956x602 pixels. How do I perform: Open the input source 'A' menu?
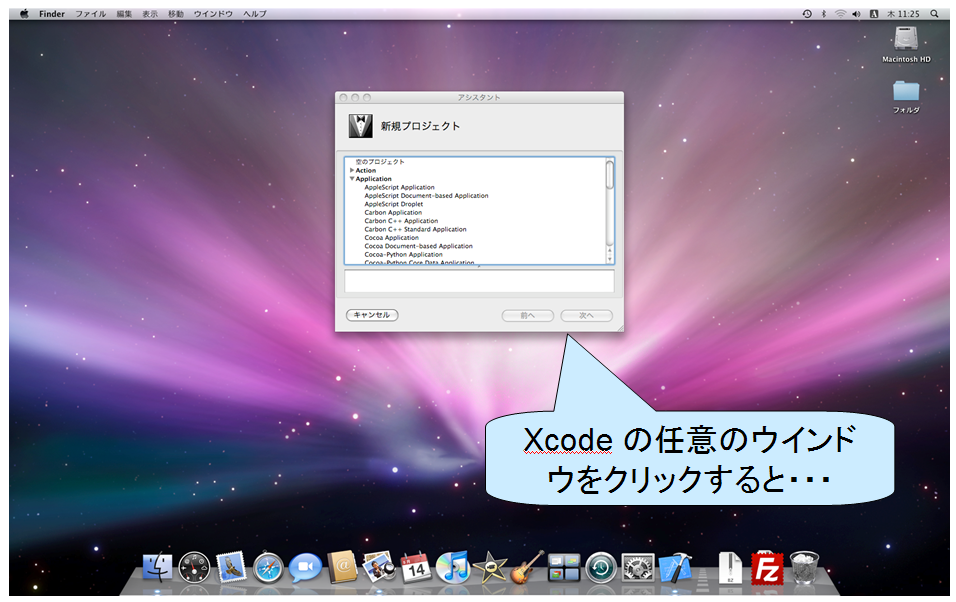(x=874, y=13)
